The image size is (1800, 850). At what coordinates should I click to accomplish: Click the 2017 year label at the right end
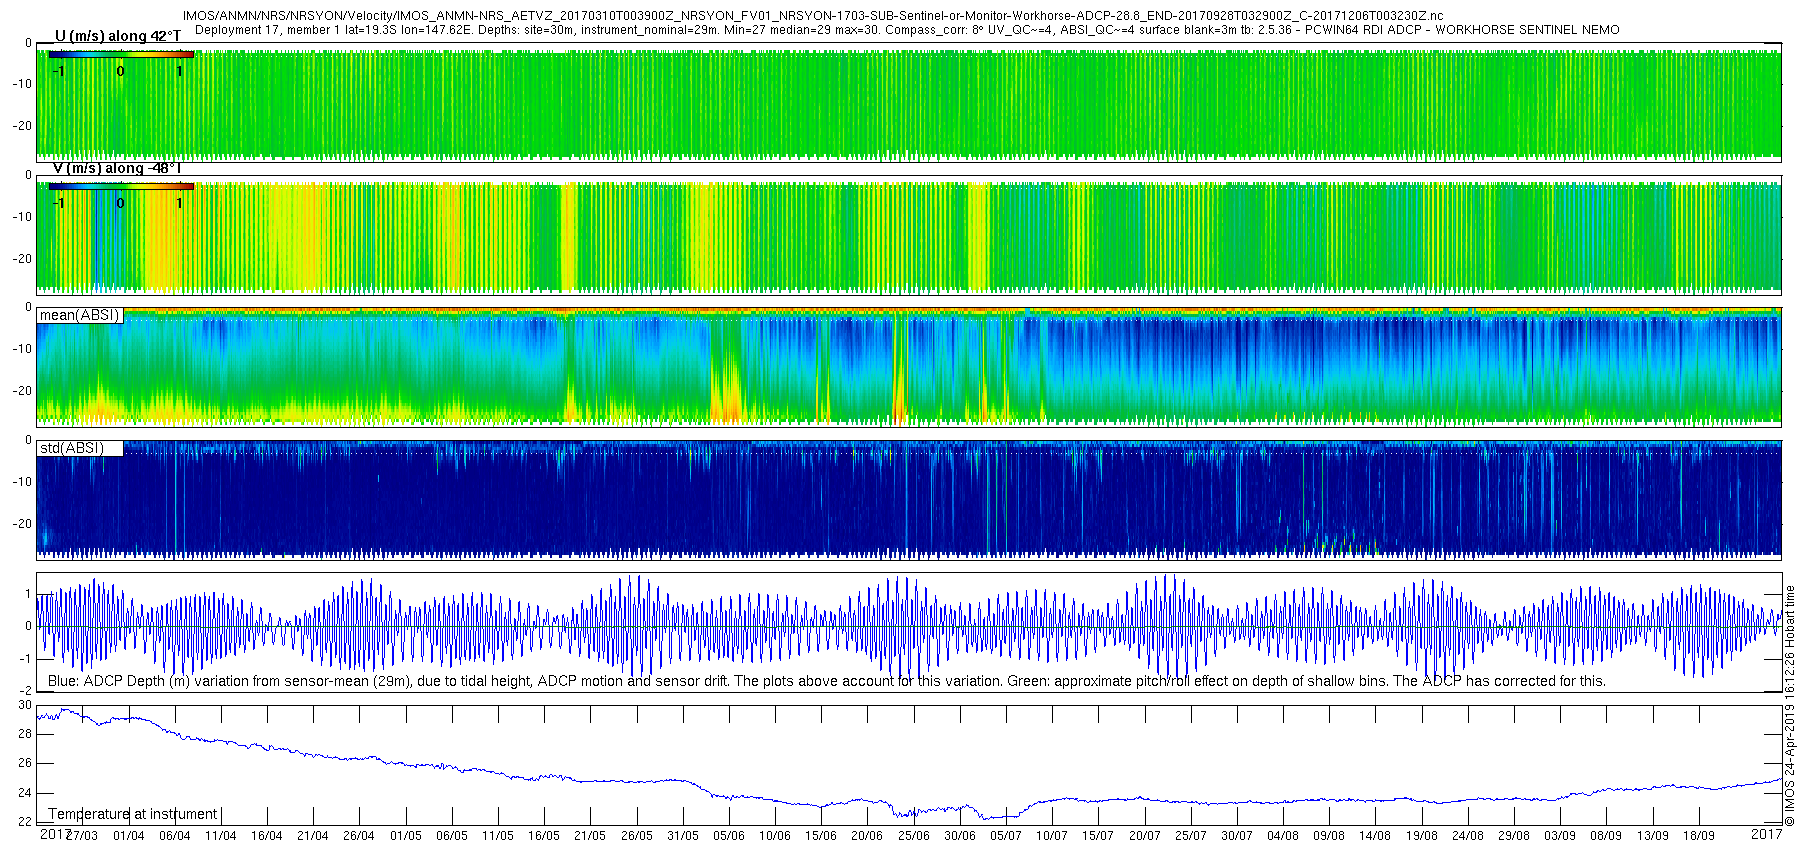[1767, 834]
